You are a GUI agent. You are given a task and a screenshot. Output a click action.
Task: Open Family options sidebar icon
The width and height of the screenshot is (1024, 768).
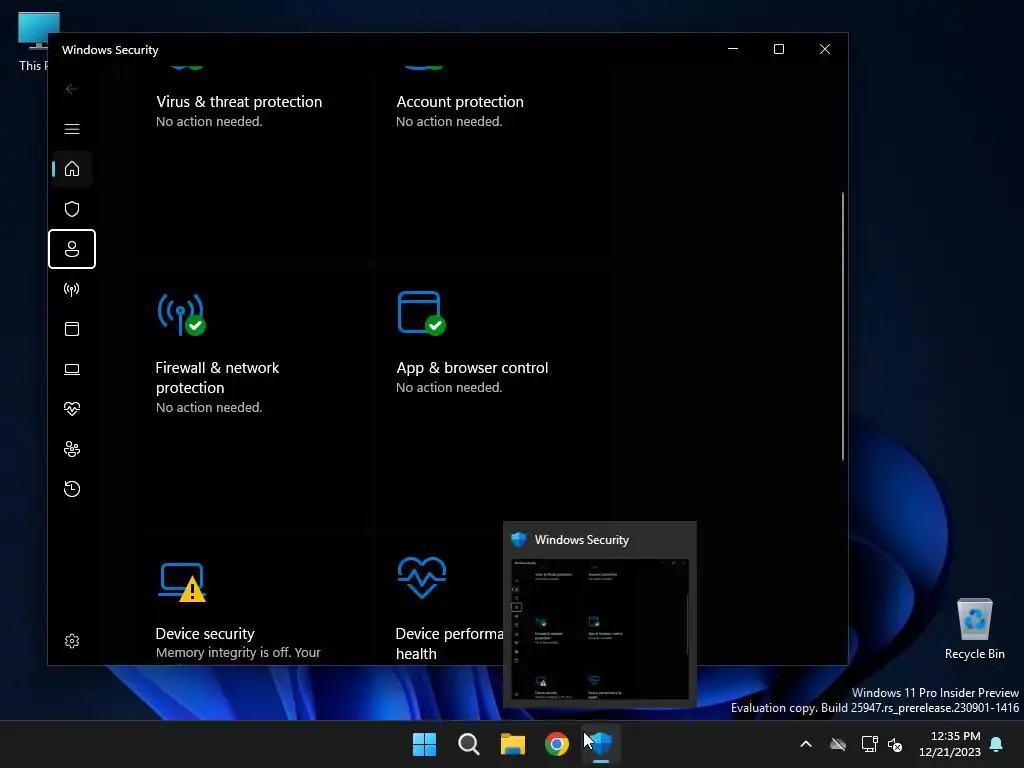(72, 449)
